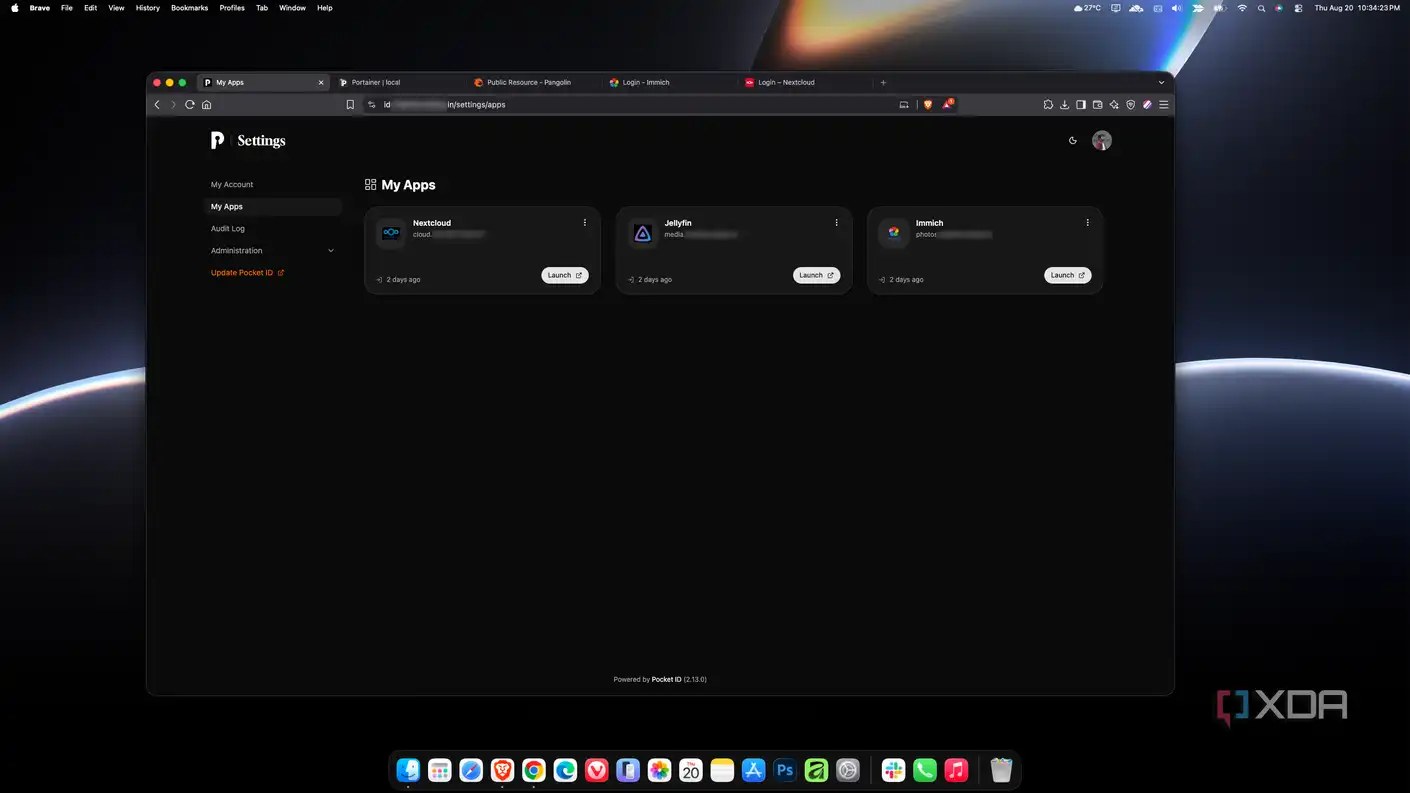Launch the Nextcloud app
The height and width of the screenshot is (793, 1410).
tap(565, 275)
